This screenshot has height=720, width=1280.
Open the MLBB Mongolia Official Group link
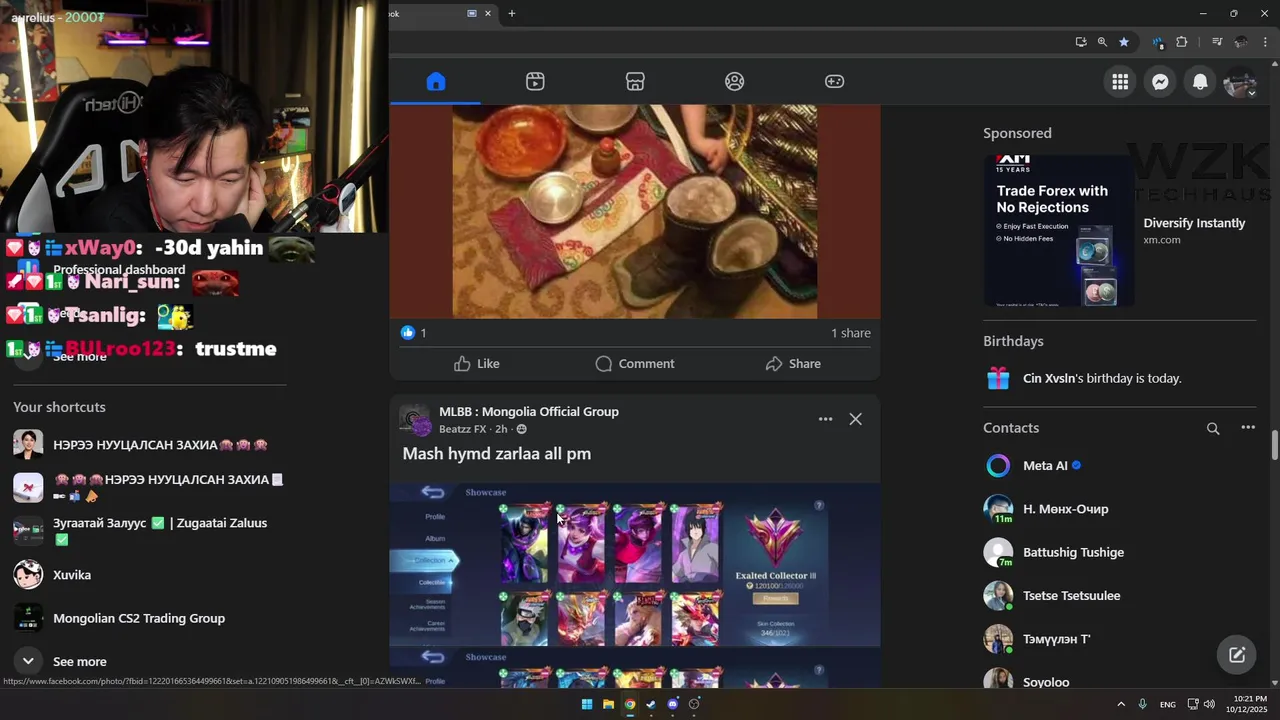click(529, 412)
